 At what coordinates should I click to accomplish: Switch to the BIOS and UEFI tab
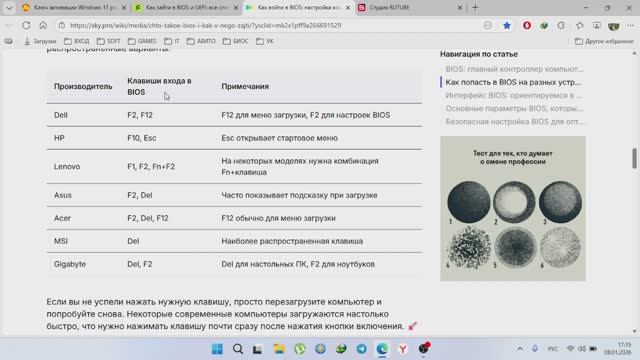[187, 7]
